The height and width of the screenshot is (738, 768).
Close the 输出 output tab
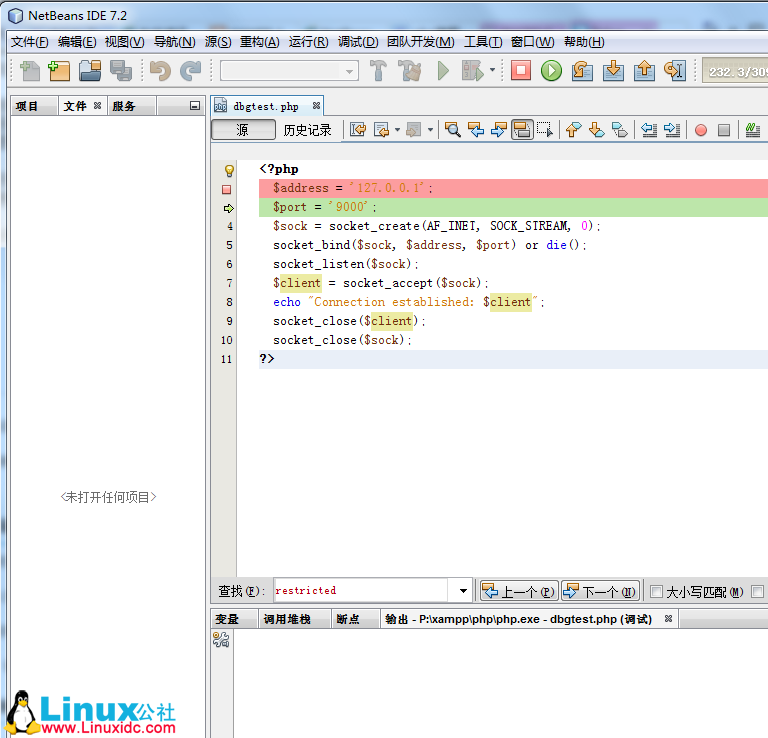coord(669,619)
